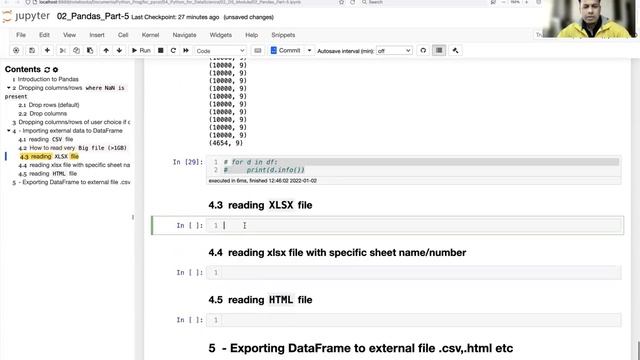
Task: Click the heading 5 - Exporting DataFrame to external file
Action: pos(360,348)
